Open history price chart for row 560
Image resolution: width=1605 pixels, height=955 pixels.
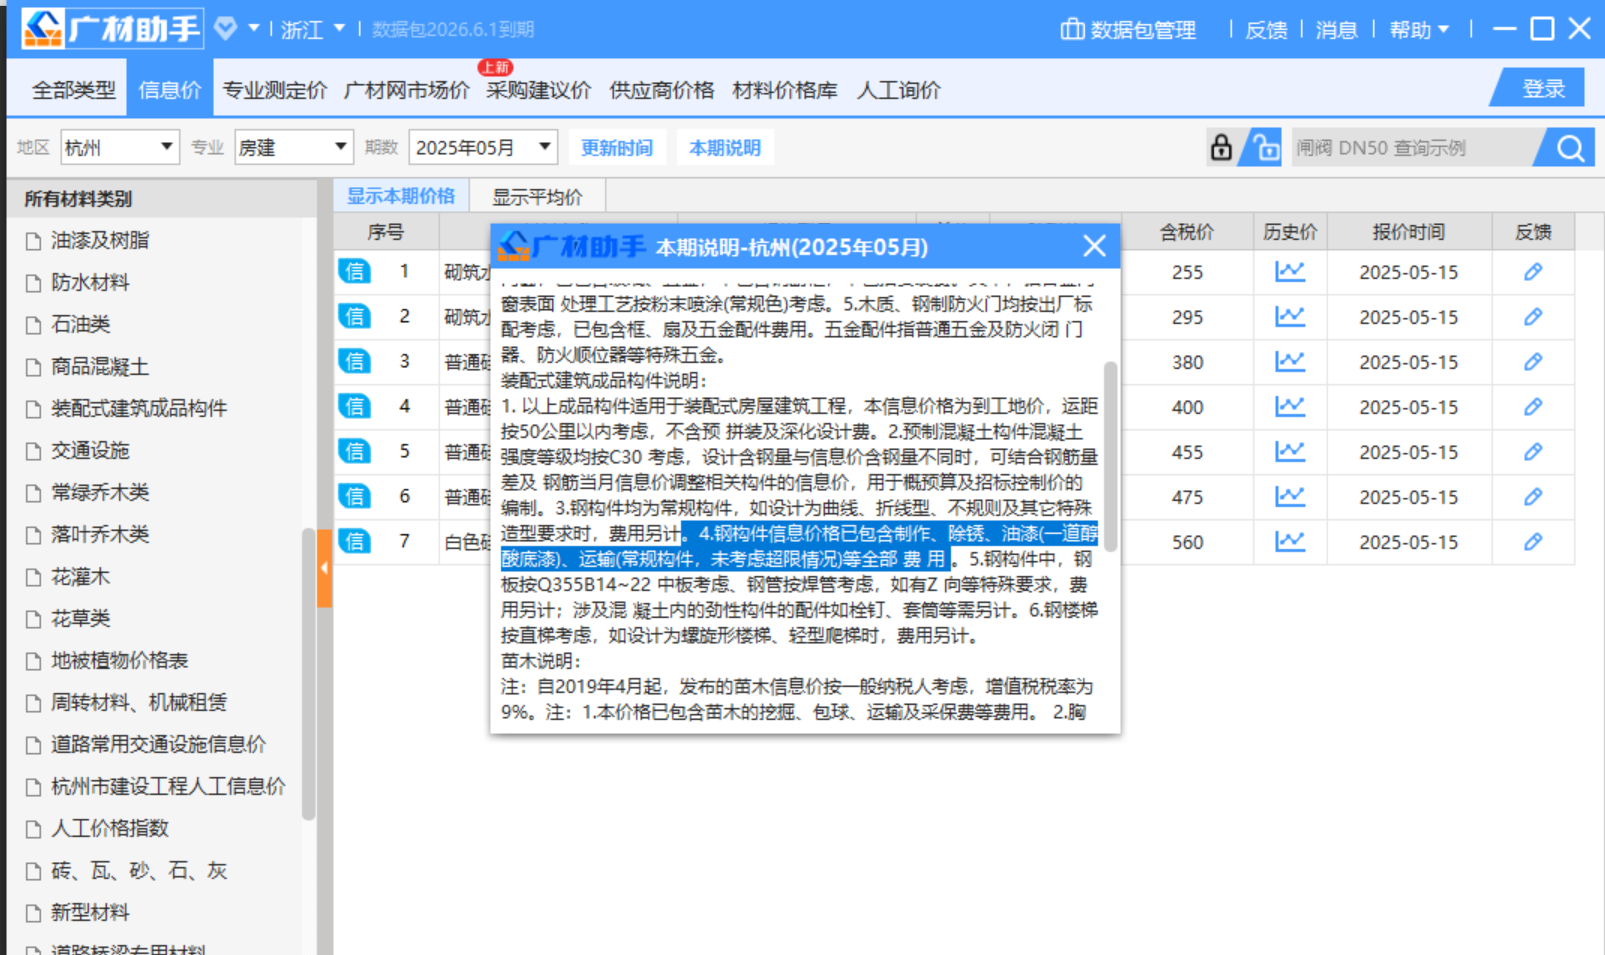click(x=1289, y=541)
